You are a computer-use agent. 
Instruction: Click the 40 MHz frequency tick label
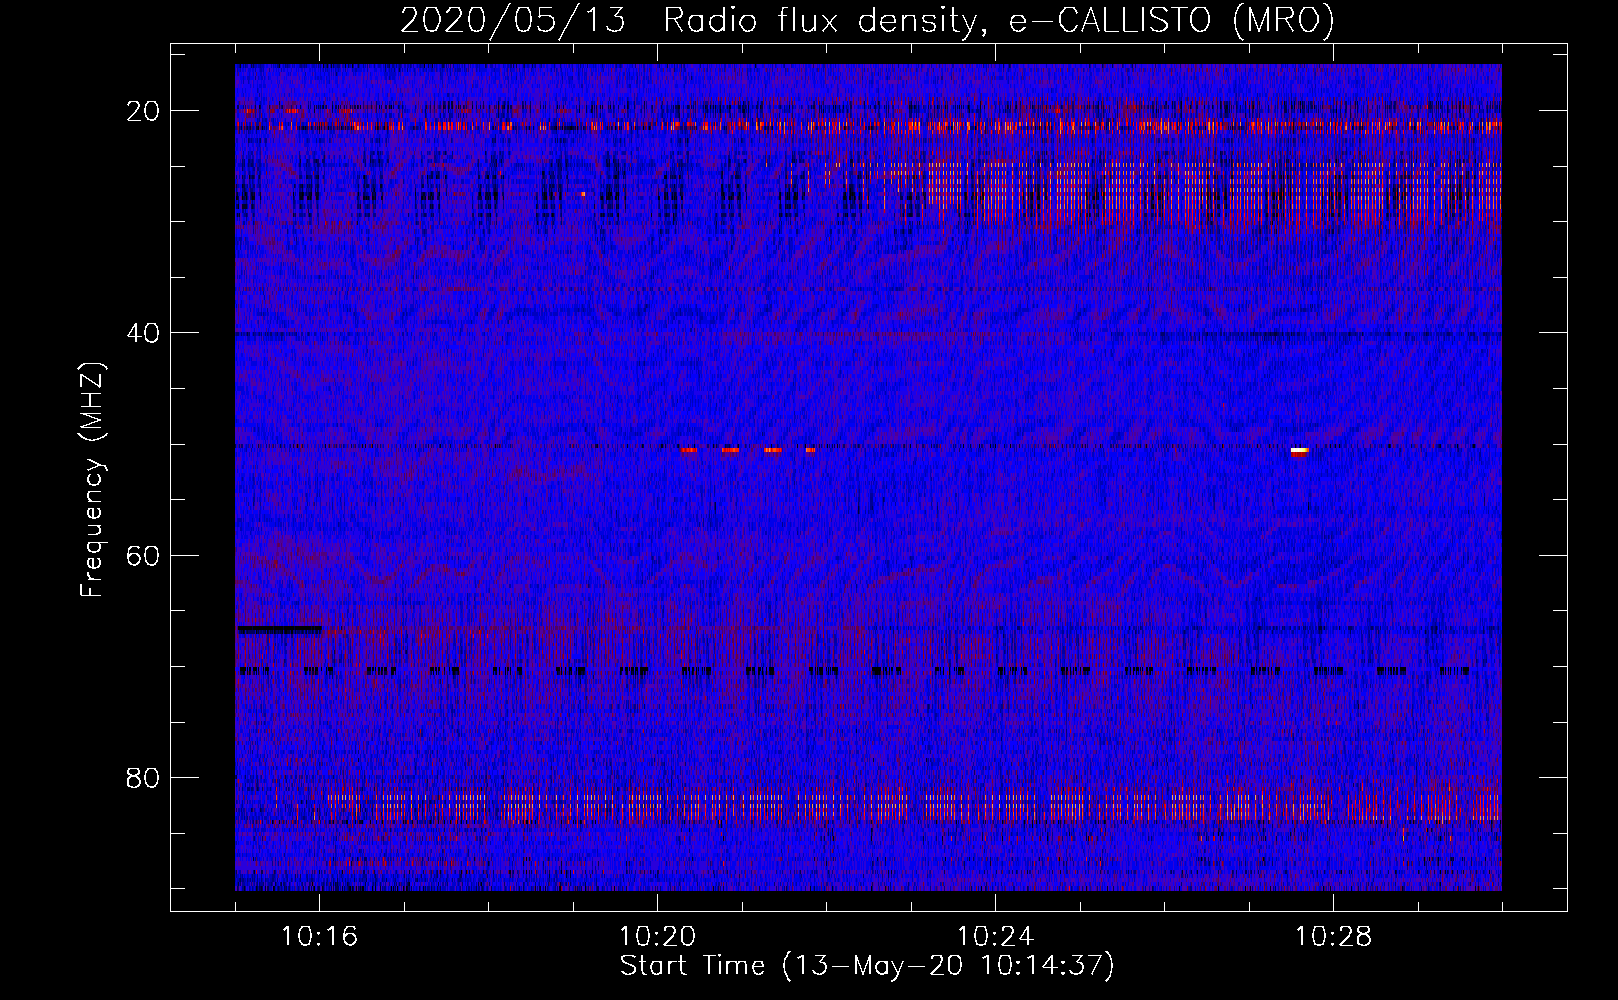[143, 333]
